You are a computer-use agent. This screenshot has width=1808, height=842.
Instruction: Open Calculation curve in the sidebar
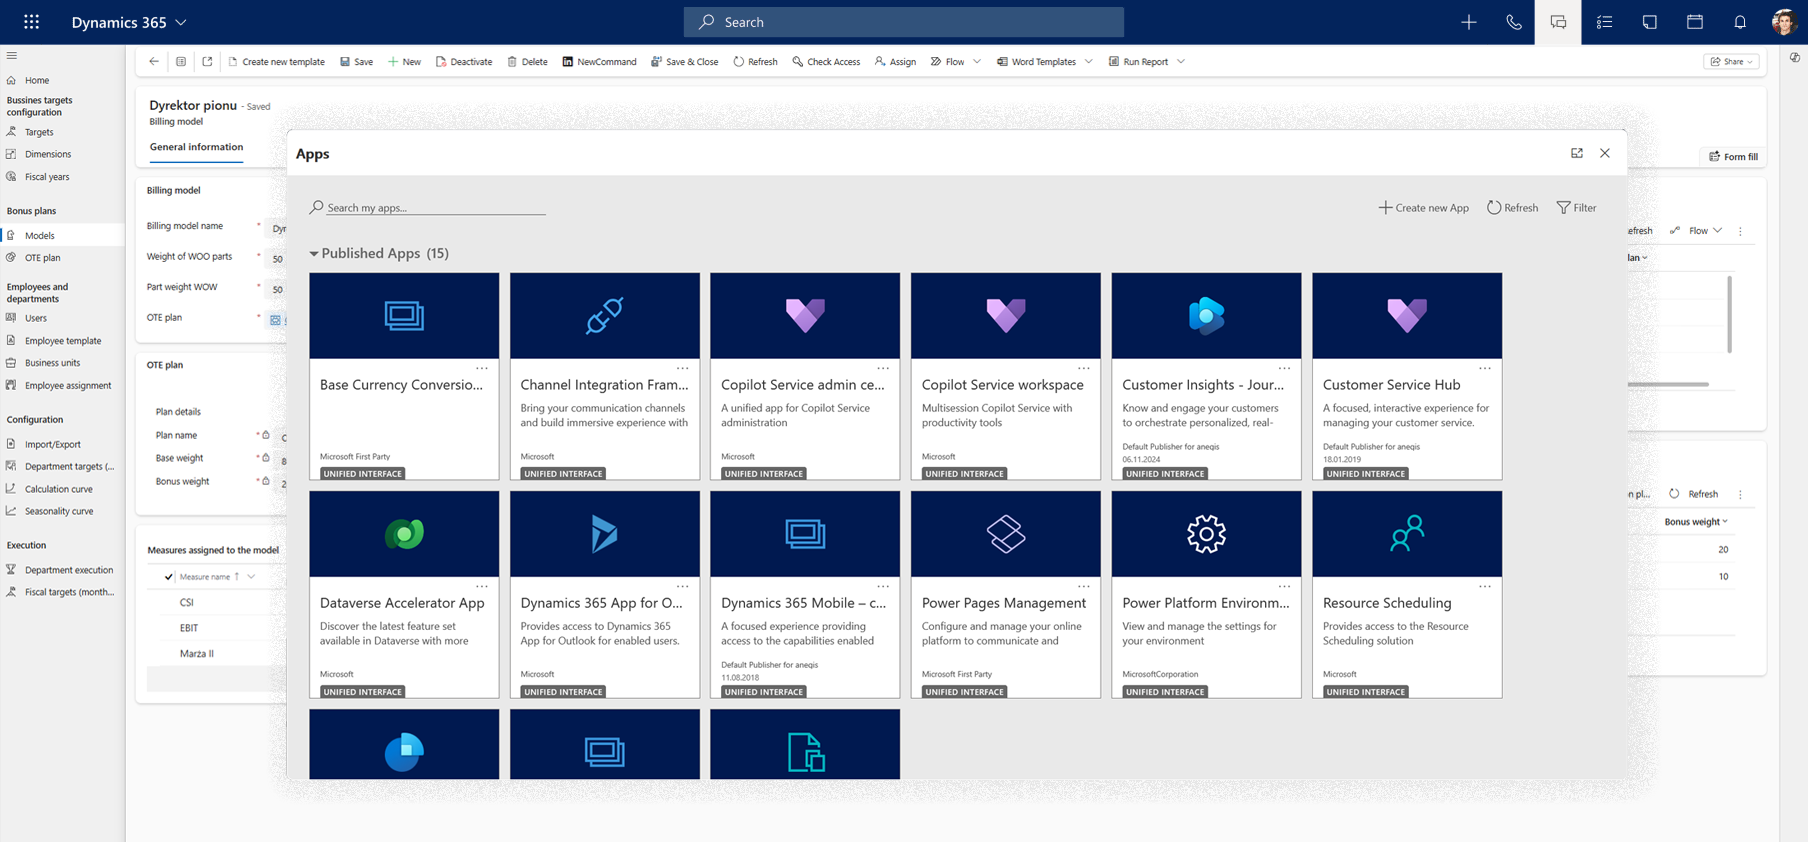[x=59, y=489]
